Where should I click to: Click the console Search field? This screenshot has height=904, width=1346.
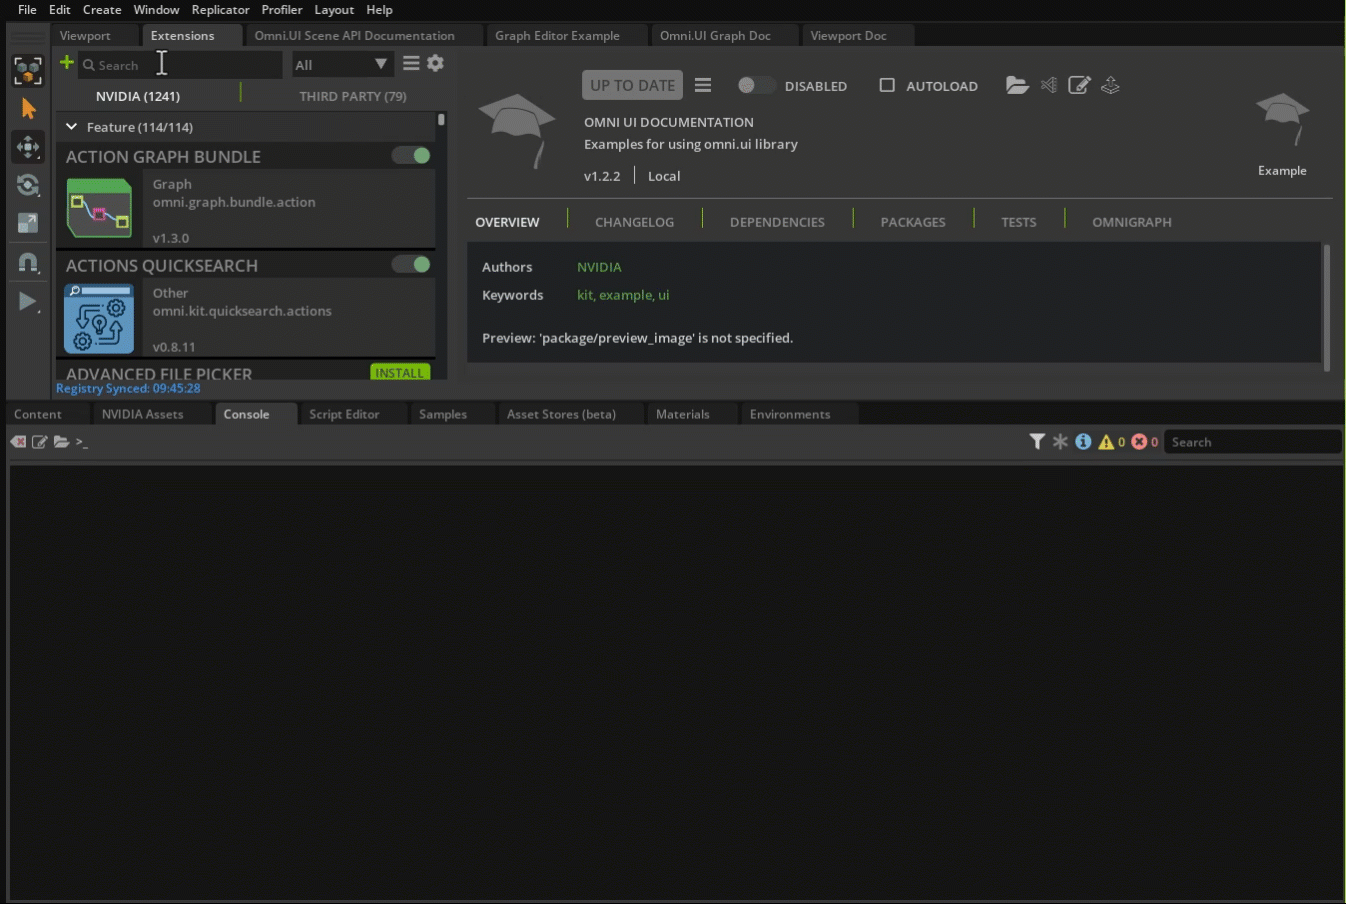point(1254,441)
